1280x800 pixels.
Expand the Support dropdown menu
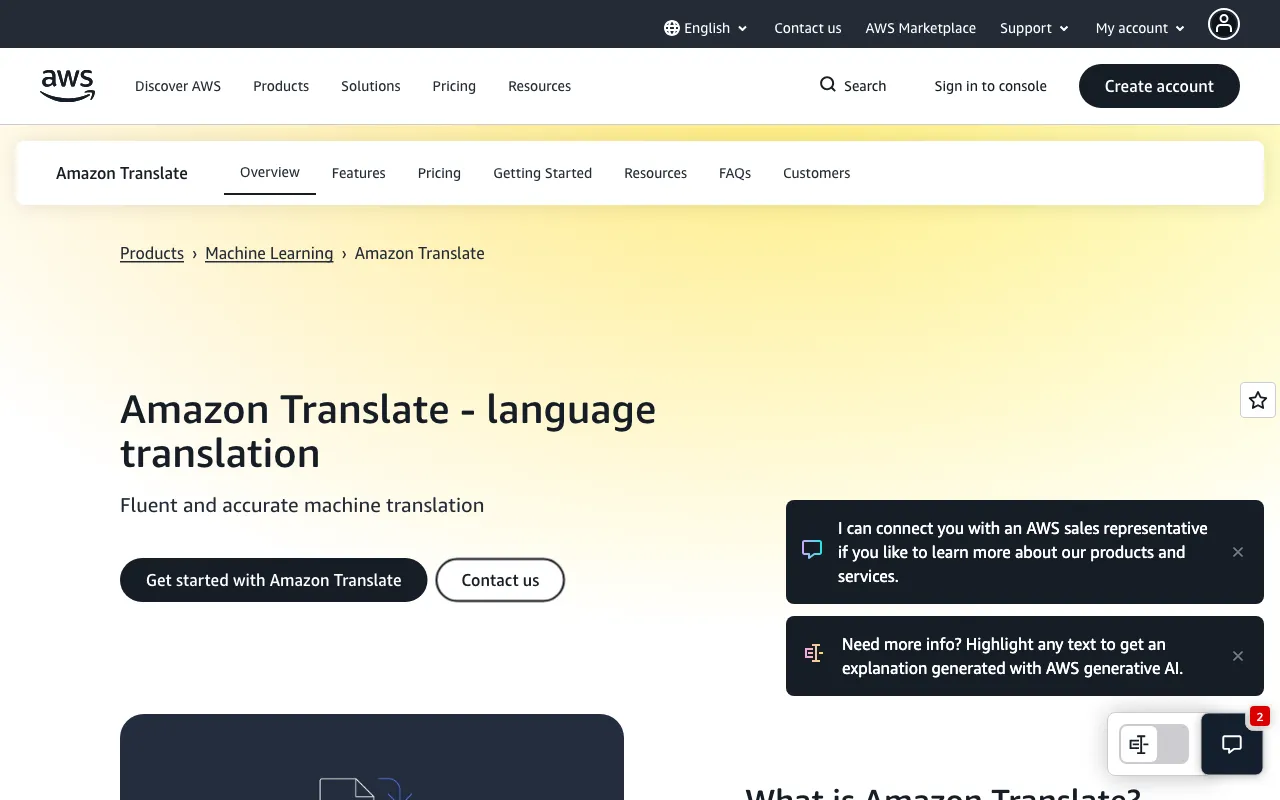coord(1034,28)
